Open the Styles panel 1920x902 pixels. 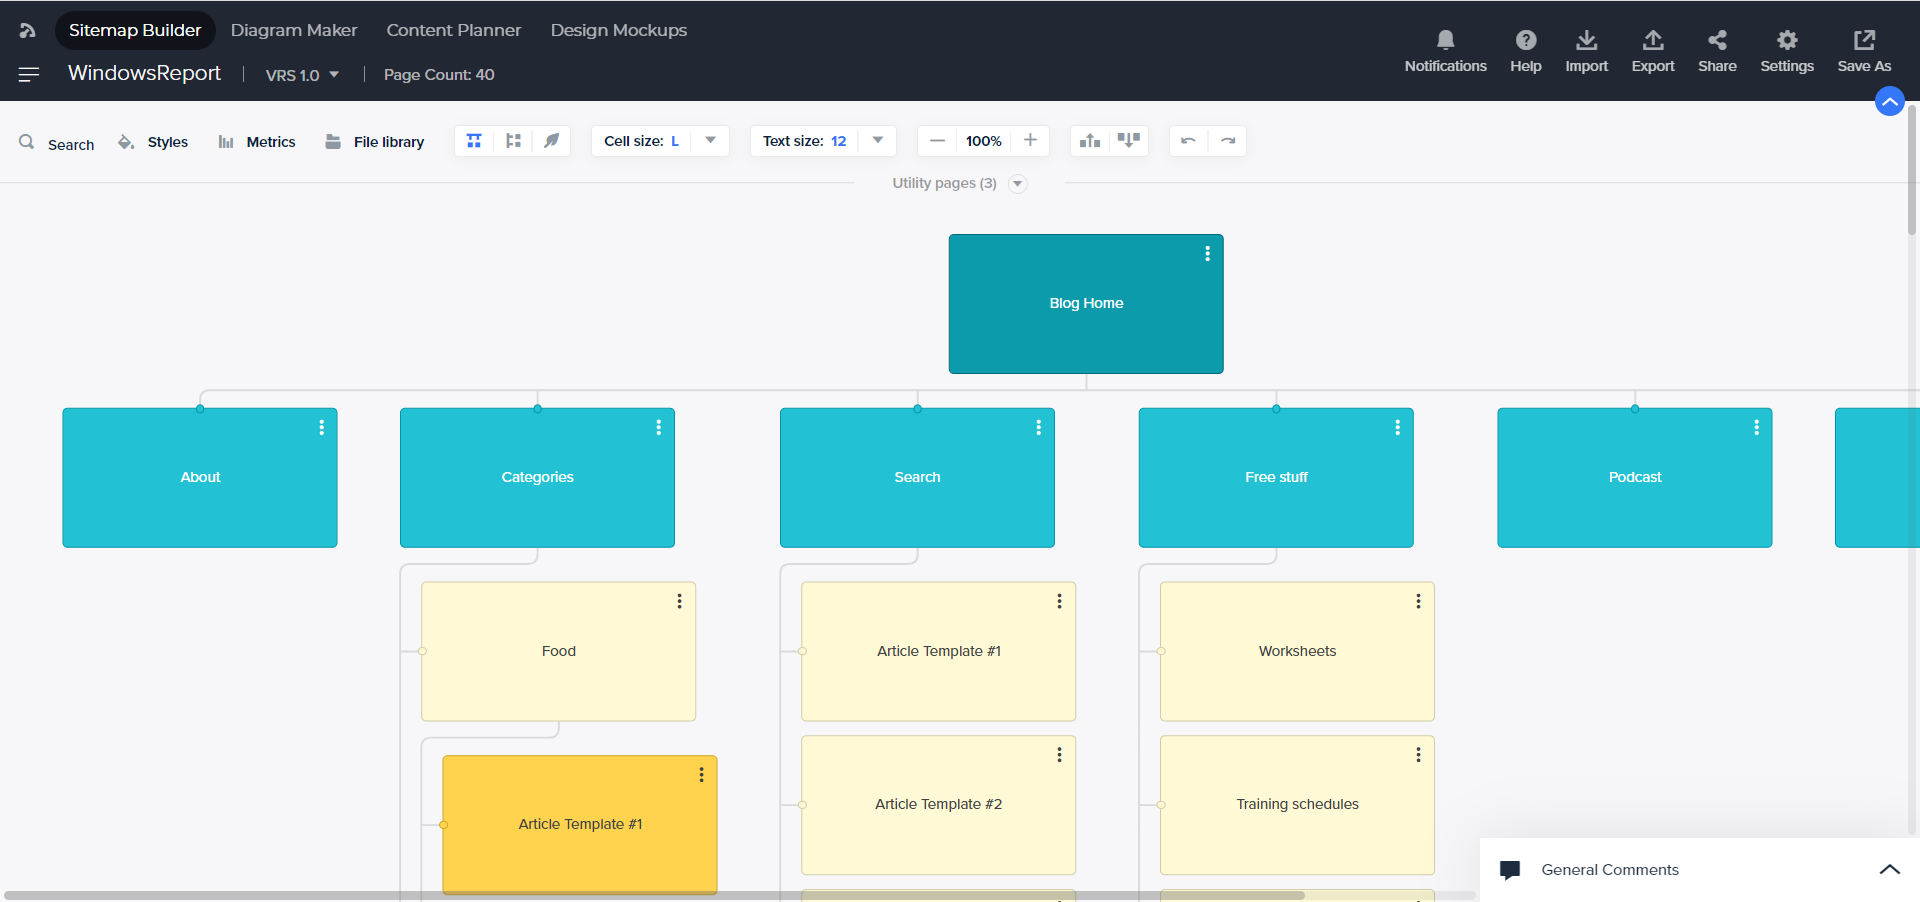[153, 142]
